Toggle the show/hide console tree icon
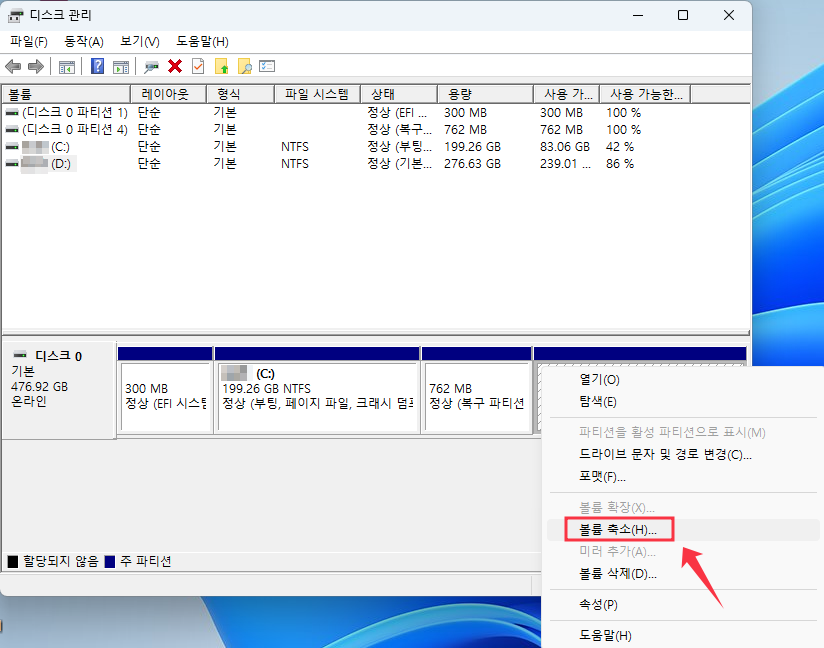The image size is (824, 648). point(67,66)
